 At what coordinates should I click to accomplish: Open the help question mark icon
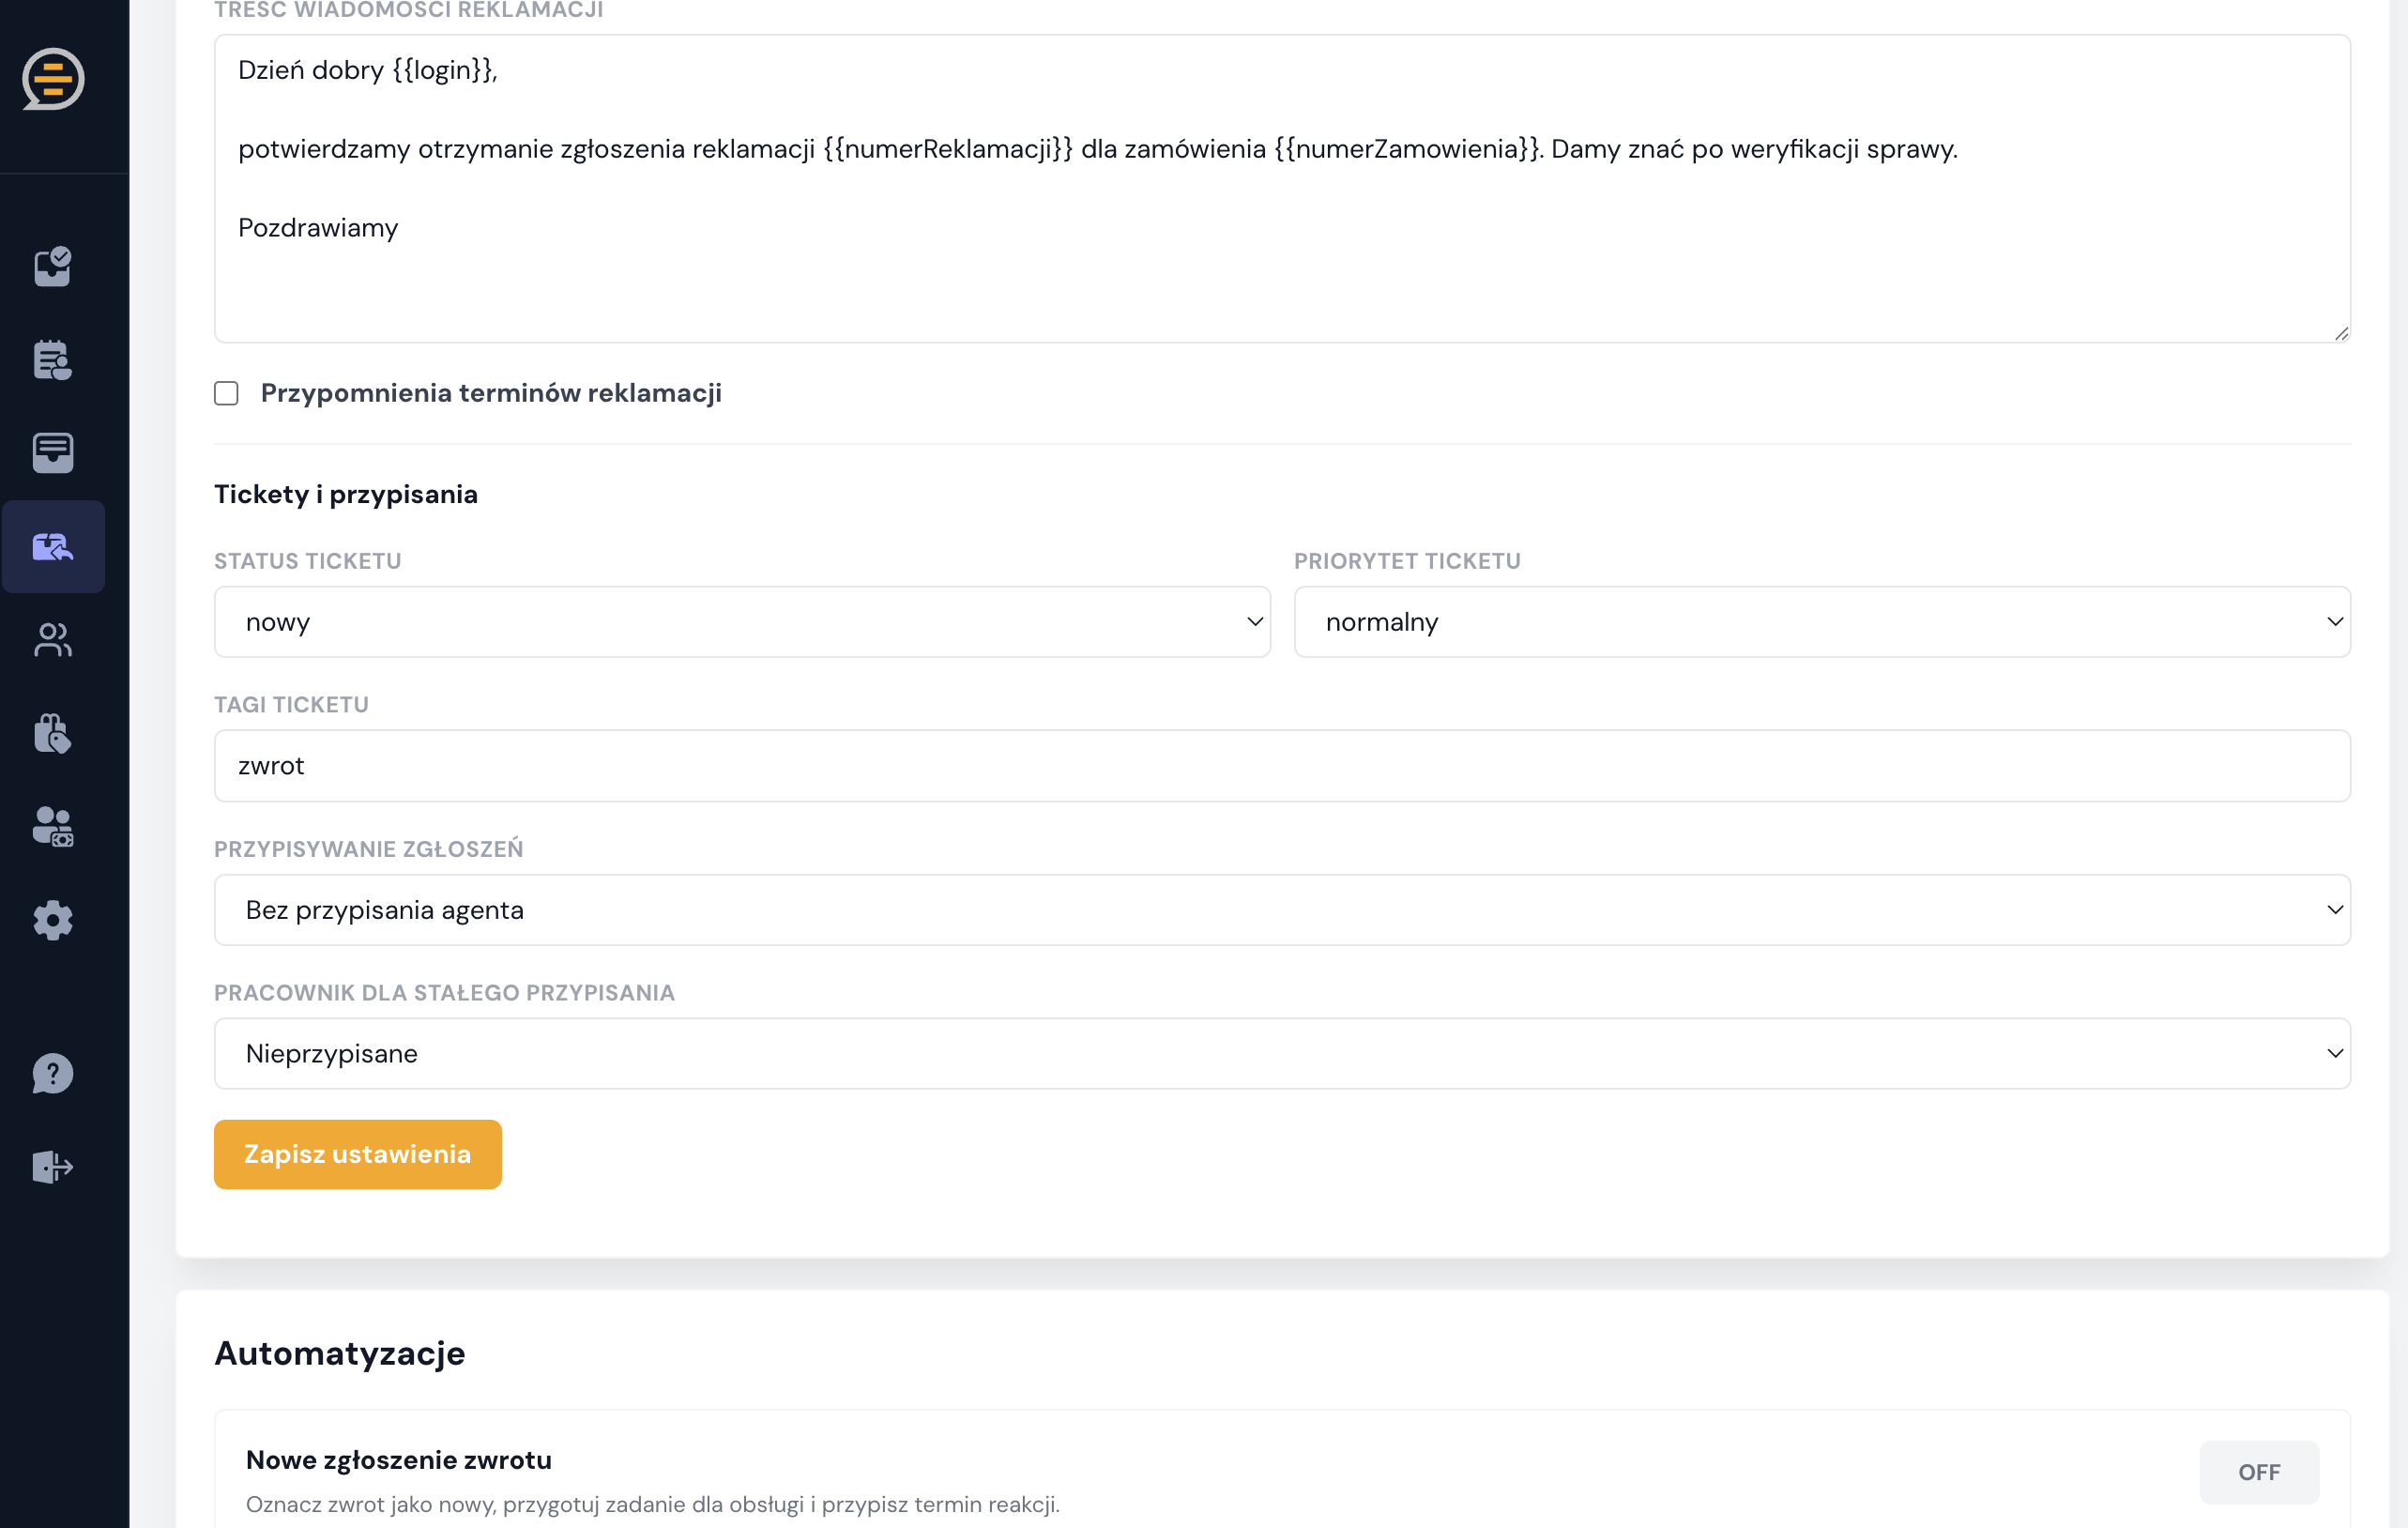(53, 1074)
